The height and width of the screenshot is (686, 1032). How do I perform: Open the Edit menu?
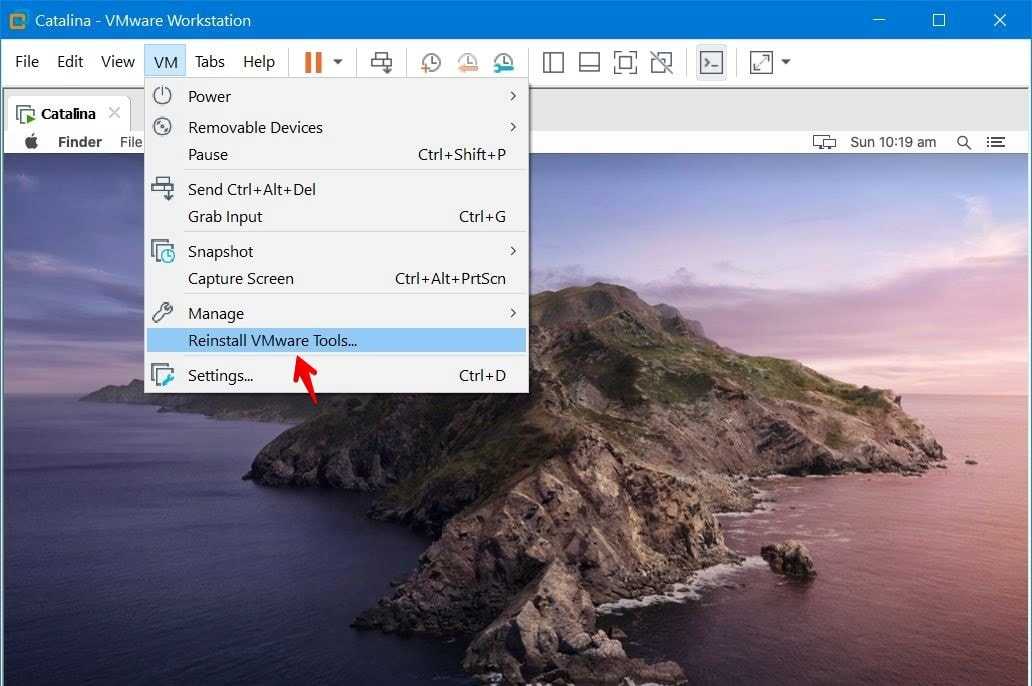coord(70,62)
